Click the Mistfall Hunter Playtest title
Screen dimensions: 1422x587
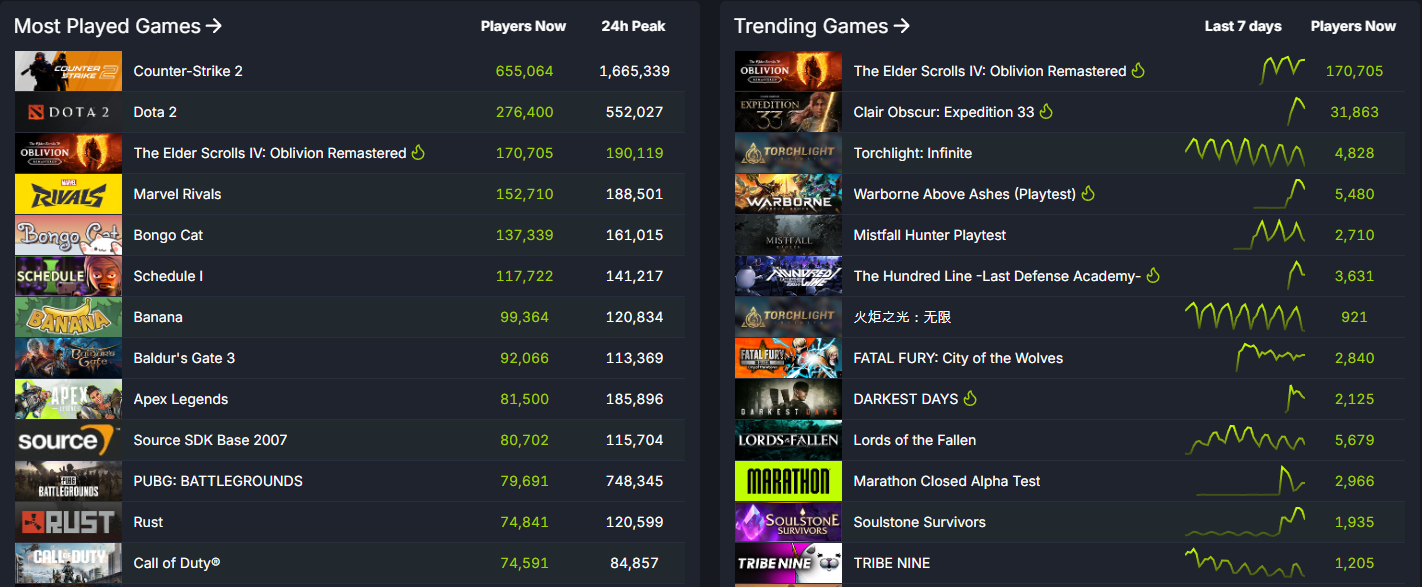pyautogui.click(x=930, y=235)
